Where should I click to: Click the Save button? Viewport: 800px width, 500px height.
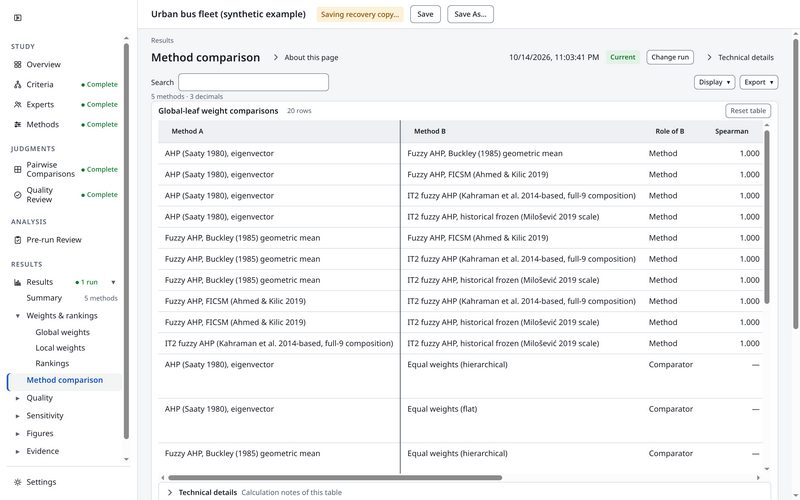(425, 14)
